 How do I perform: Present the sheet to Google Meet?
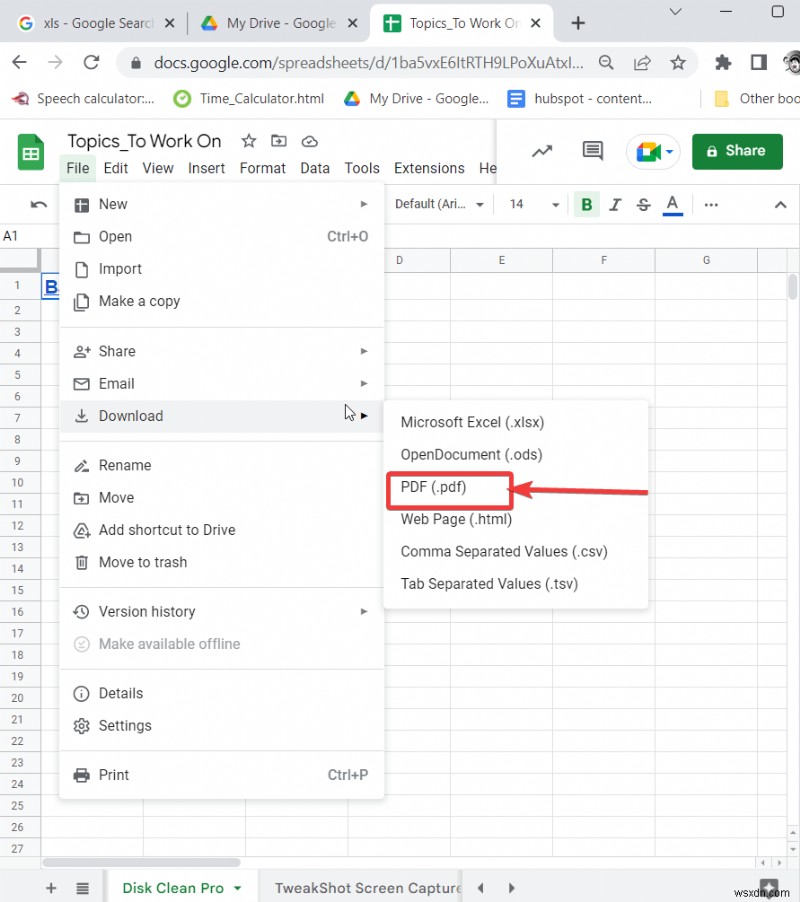click(651, 151)
